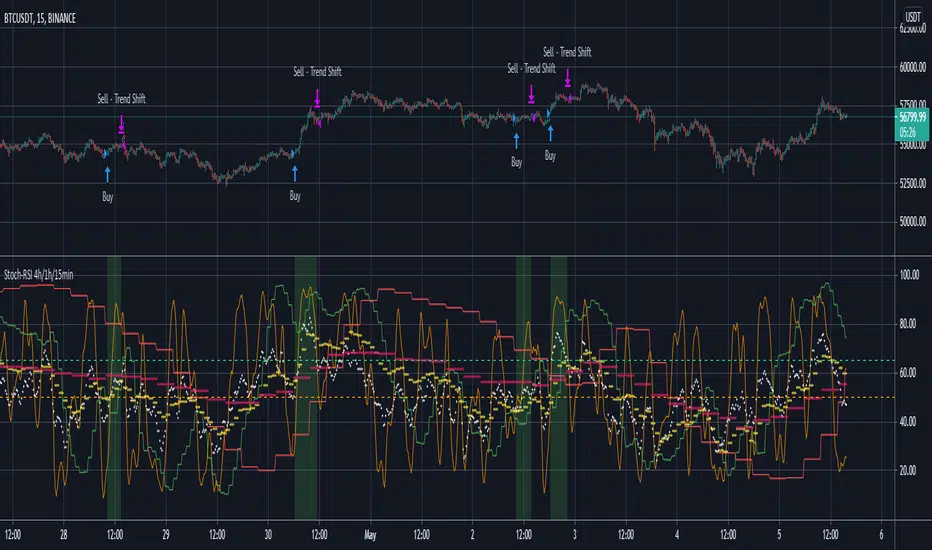The width and height of the screenshot is (932, 550).
Task: Open the USDT currency selector on price axis
Action: point(912,17)
